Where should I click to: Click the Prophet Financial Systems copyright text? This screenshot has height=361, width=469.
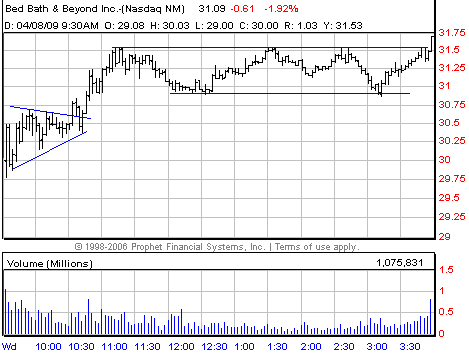pos(170,247)
